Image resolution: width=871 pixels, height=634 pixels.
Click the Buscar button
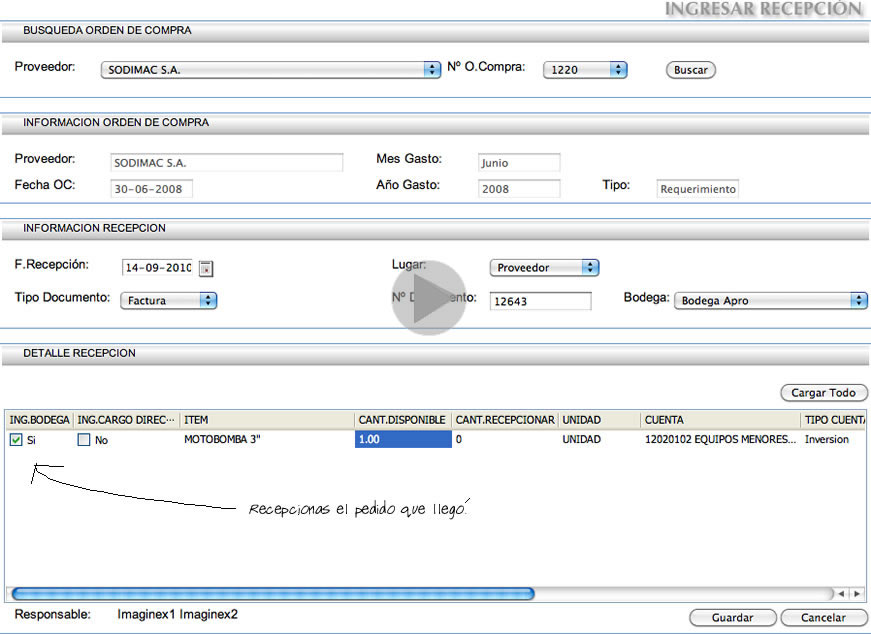690,70
